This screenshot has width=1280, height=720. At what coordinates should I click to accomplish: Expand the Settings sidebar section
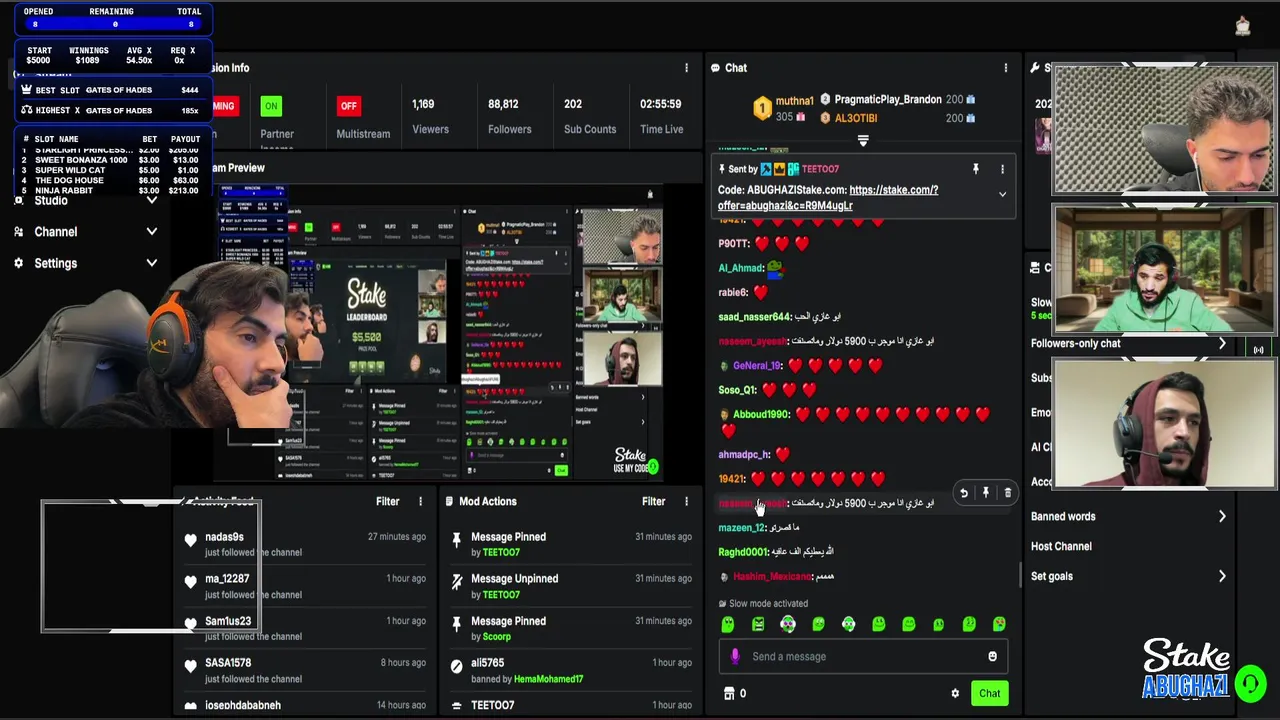152,263
